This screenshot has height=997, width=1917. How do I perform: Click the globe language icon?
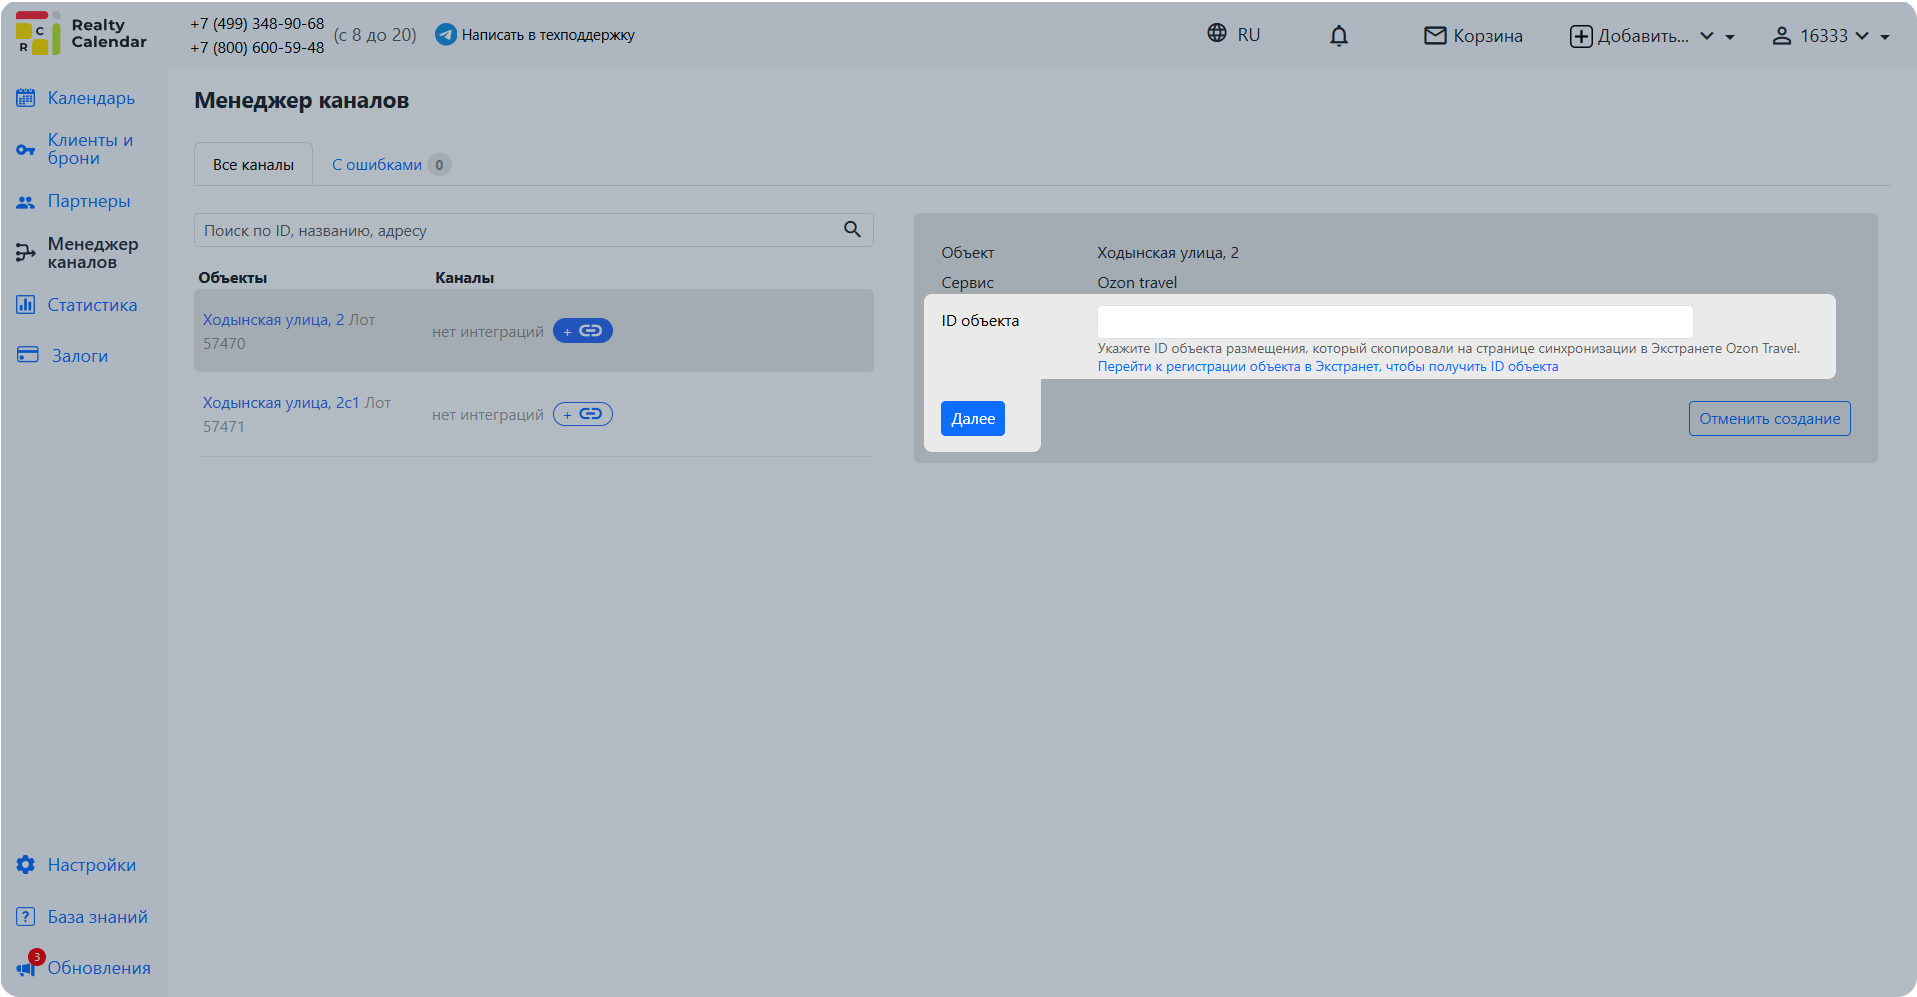click(1216, 33)
